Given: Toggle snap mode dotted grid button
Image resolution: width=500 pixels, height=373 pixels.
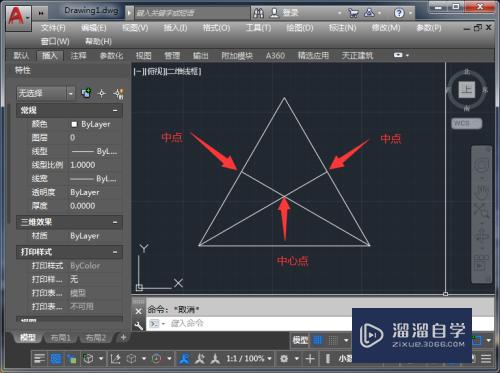Looking at the screenshot, I should [333, 340].
